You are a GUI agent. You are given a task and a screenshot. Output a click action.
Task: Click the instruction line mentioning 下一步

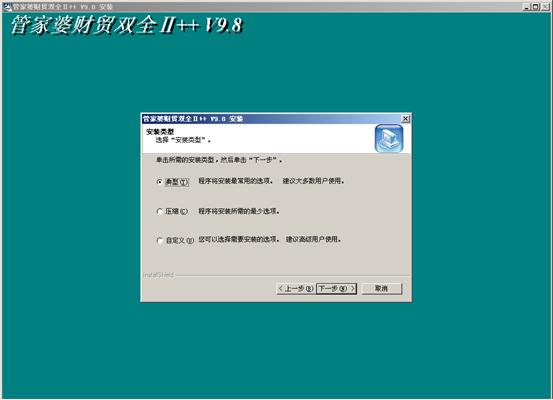click(x=219, y=160)
